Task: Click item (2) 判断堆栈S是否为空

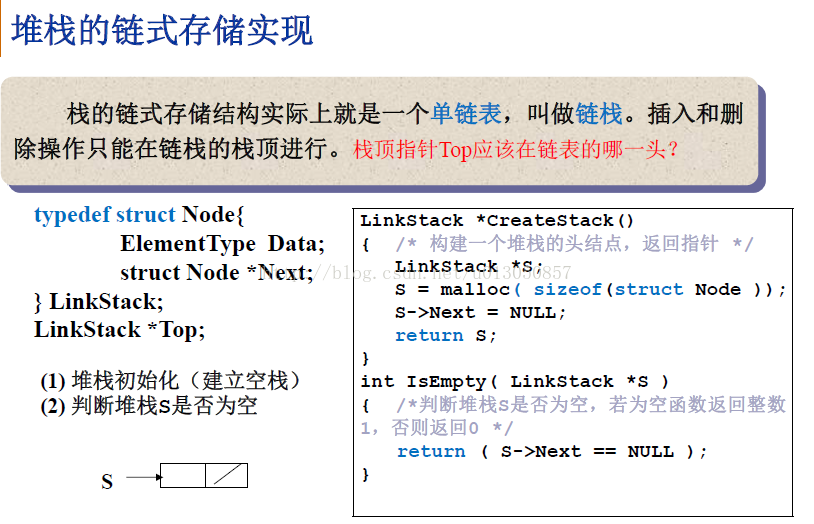Action: point(148,406)
